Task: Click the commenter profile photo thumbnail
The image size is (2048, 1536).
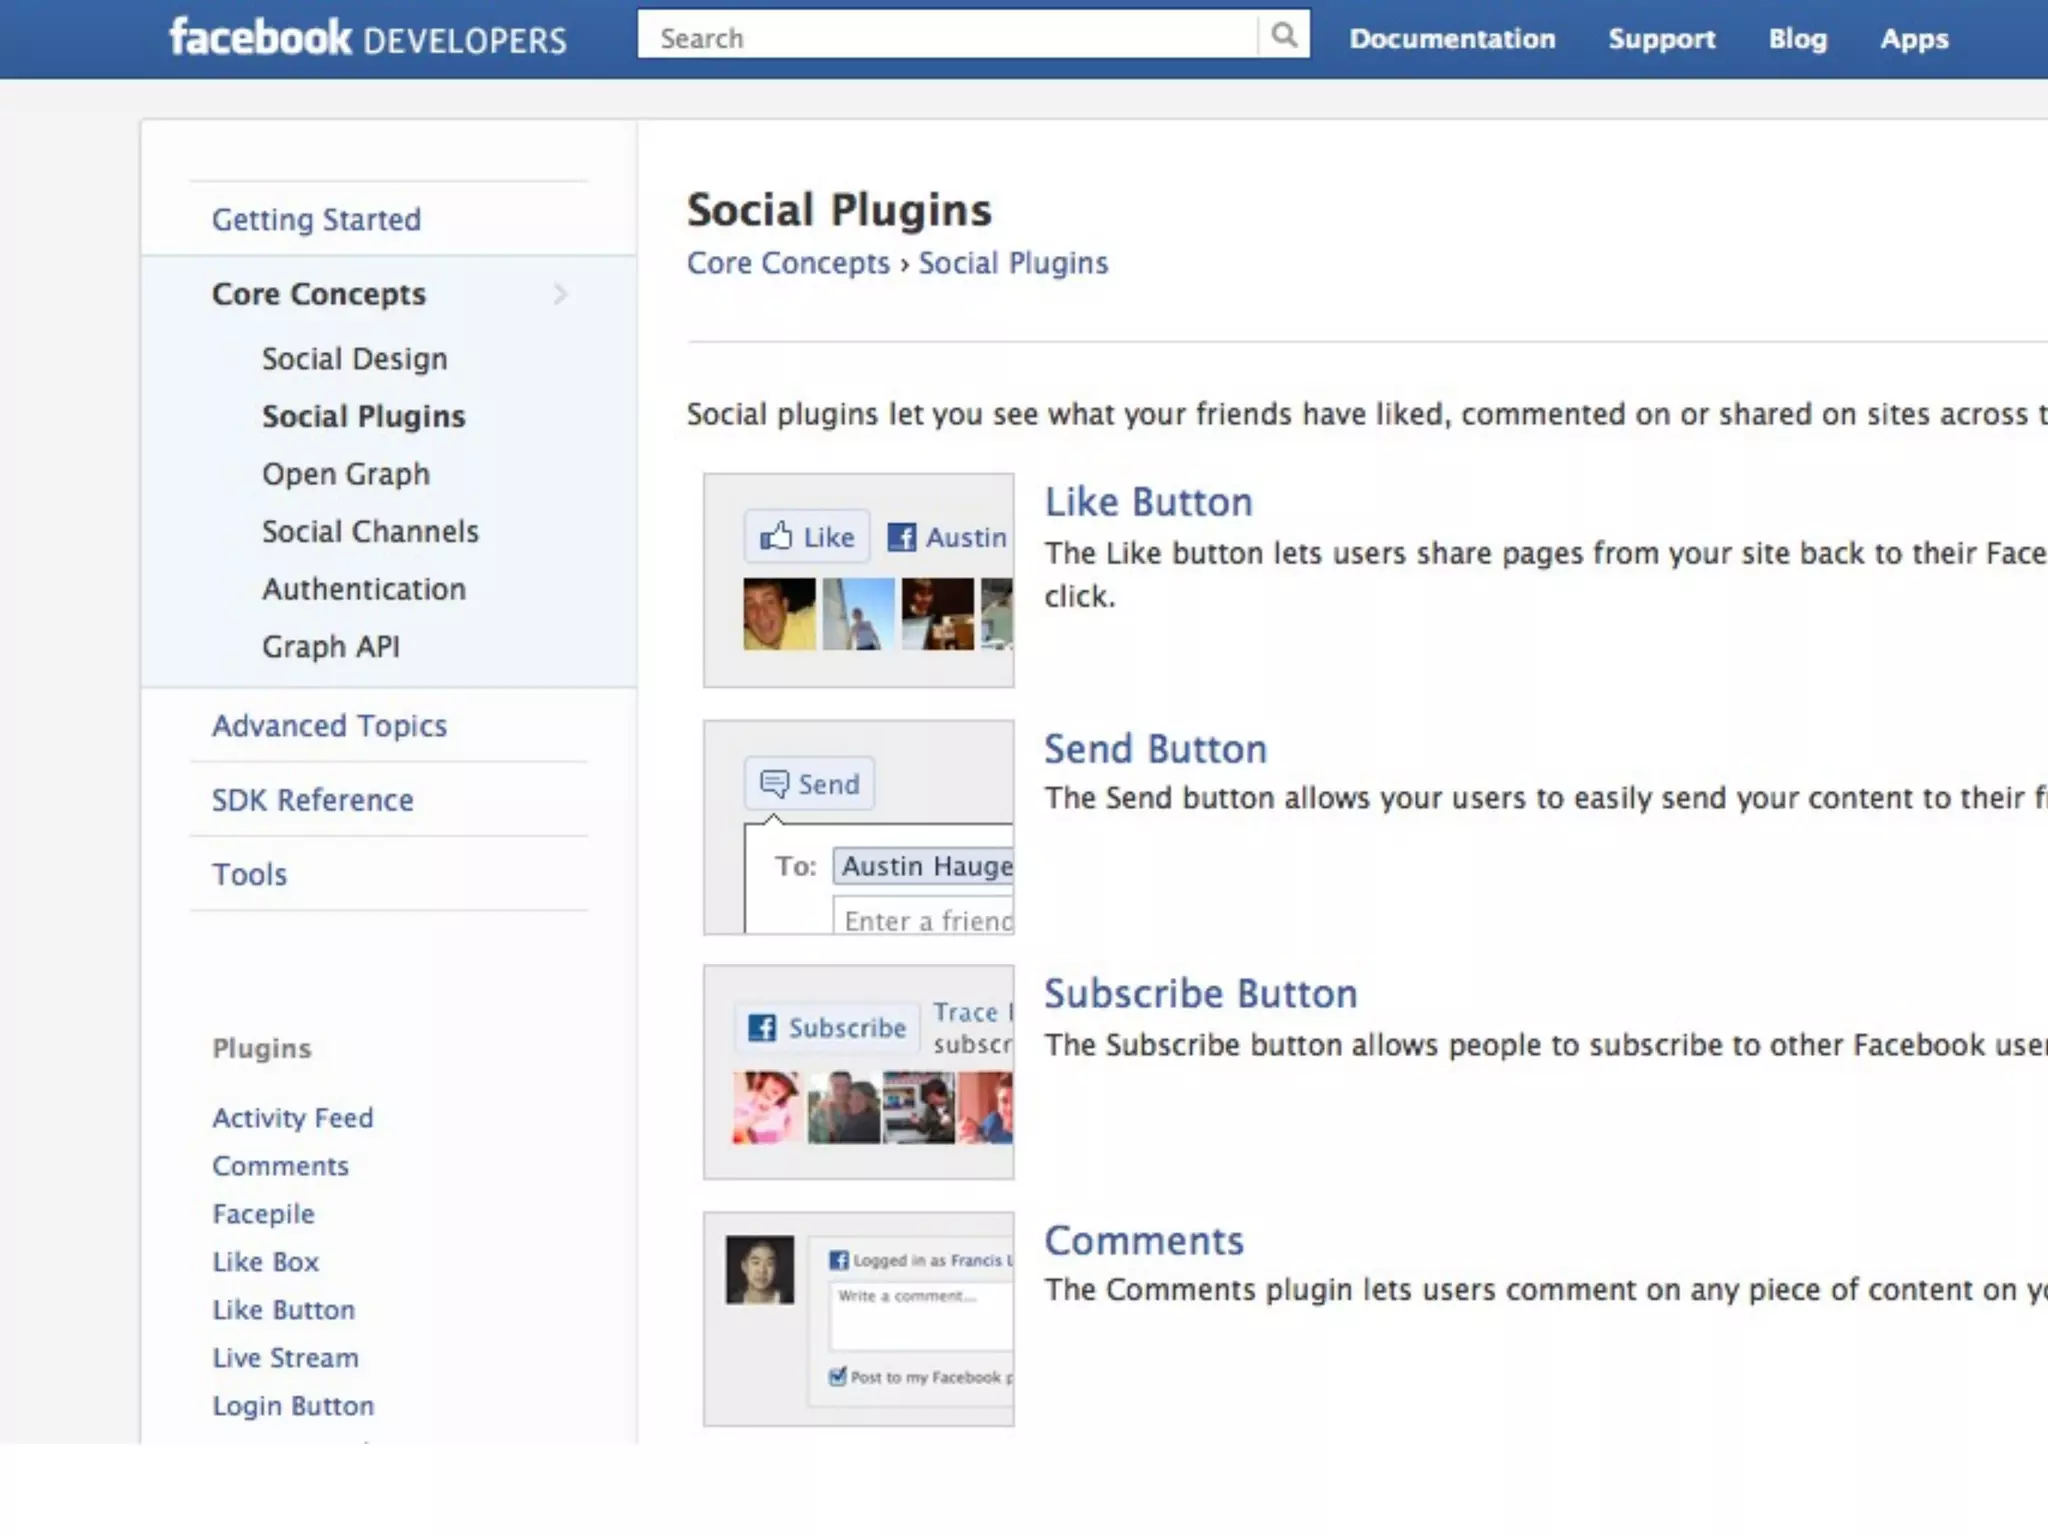Action: click(x=760, y=1270)
